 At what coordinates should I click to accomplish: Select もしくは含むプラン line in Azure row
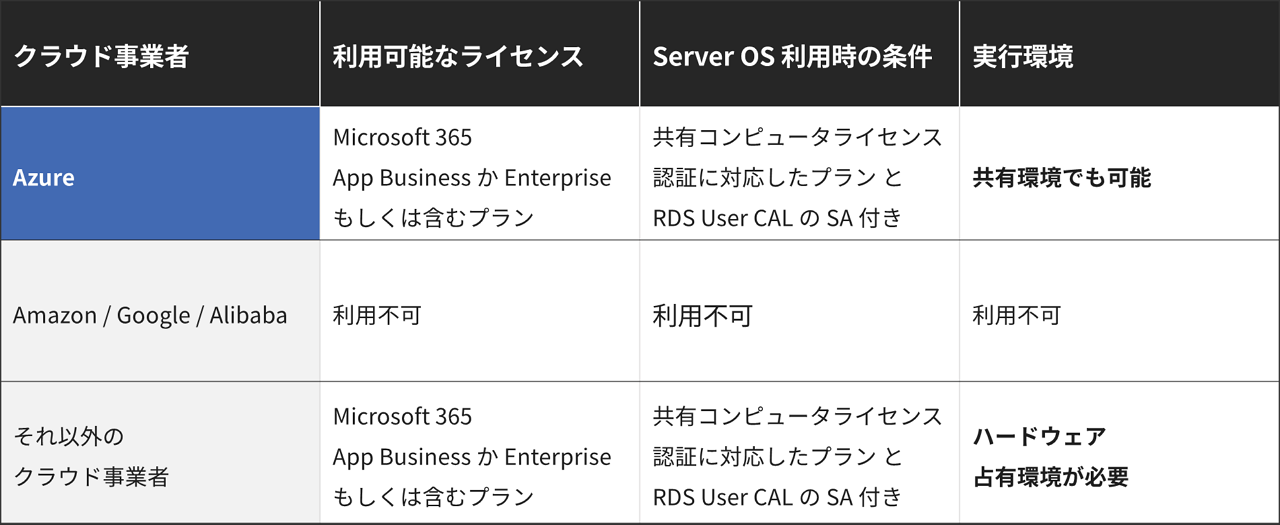(433, 217)
